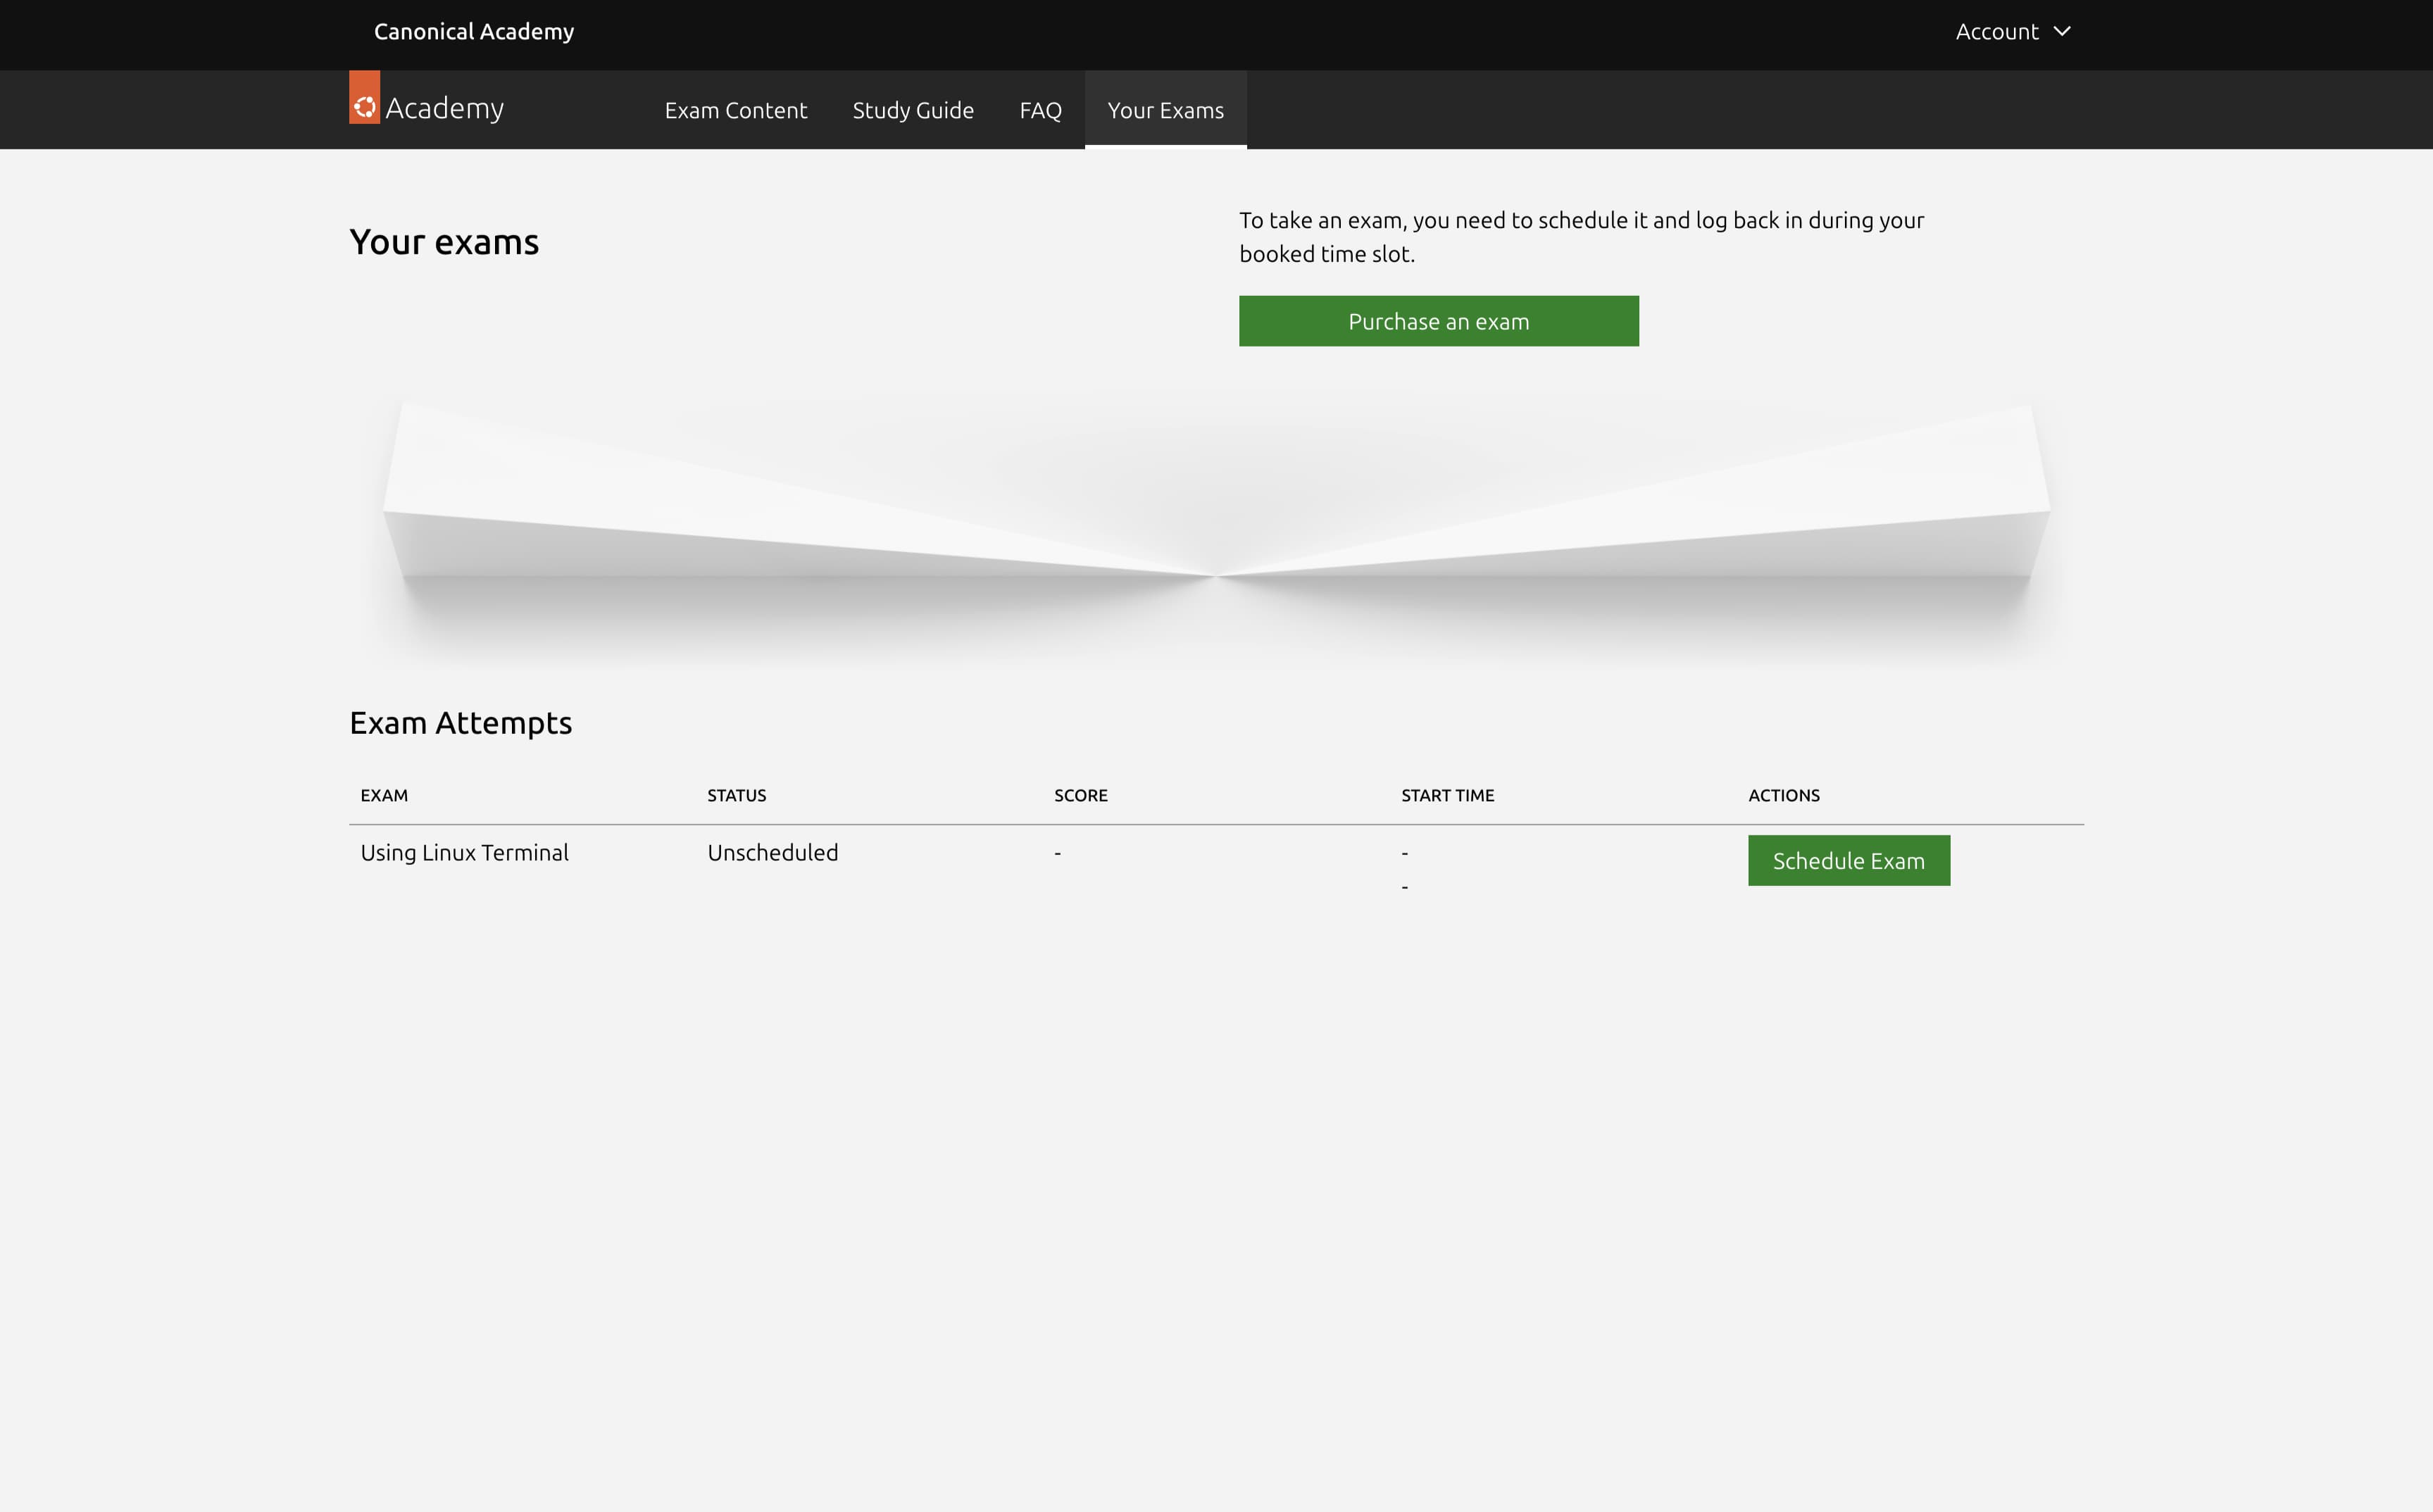Click the ACTIONS column header
The image size is (2433, 1512).
(1783, 796)
